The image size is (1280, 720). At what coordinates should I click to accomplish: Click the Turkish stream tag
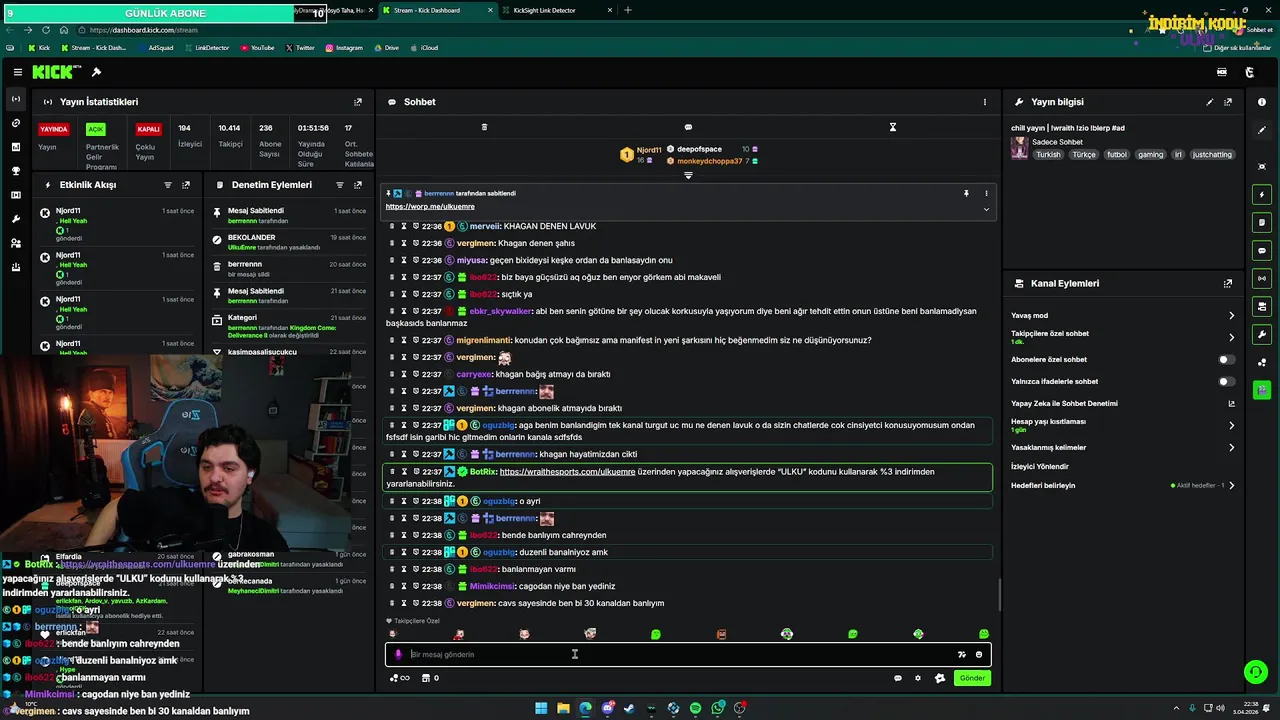coord(1048,155)
